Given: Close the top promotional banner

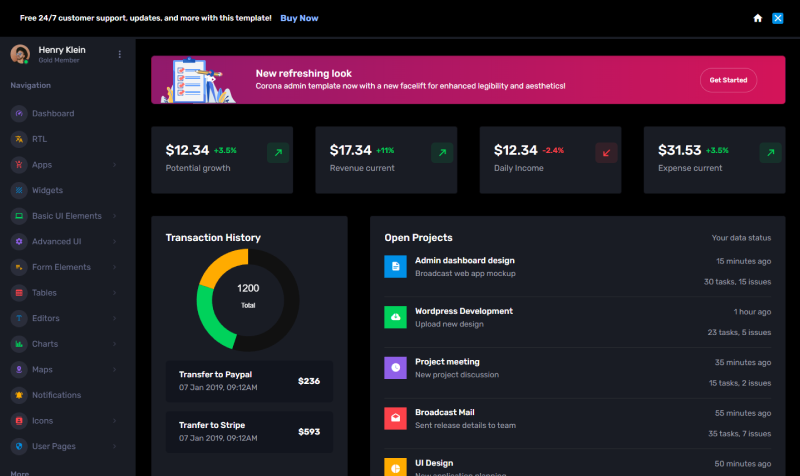Looking at the screenshot, I should pos(777,18).
